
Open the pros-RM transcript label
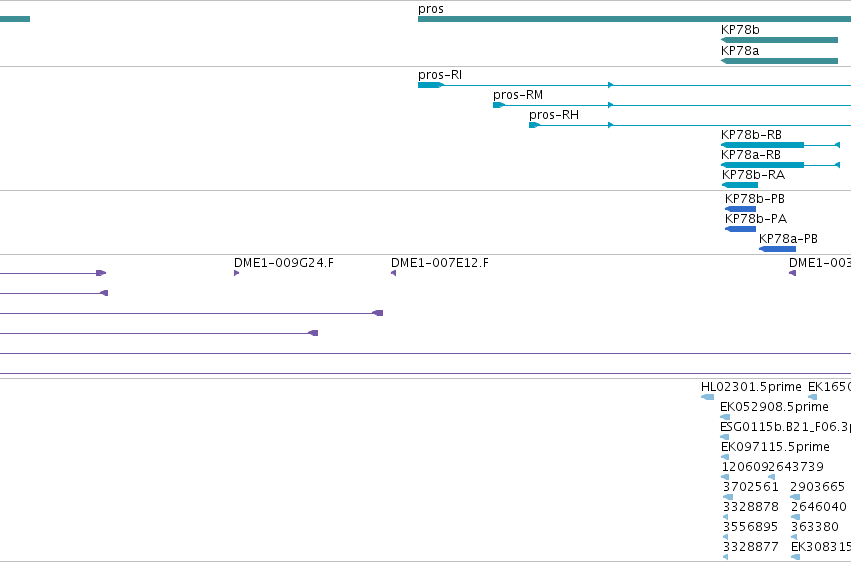518,95
